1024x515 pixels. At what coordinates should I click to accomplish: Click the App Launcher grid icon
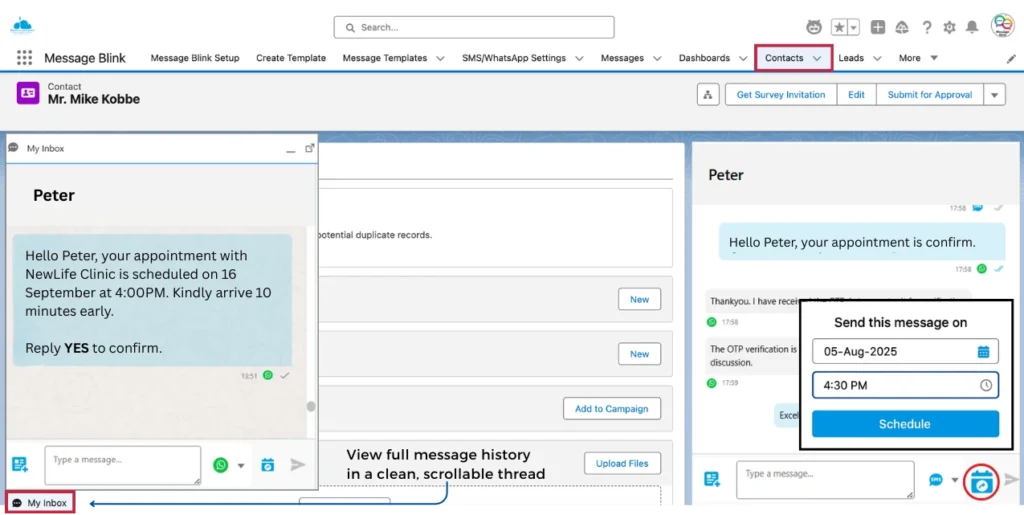[24, 58]
